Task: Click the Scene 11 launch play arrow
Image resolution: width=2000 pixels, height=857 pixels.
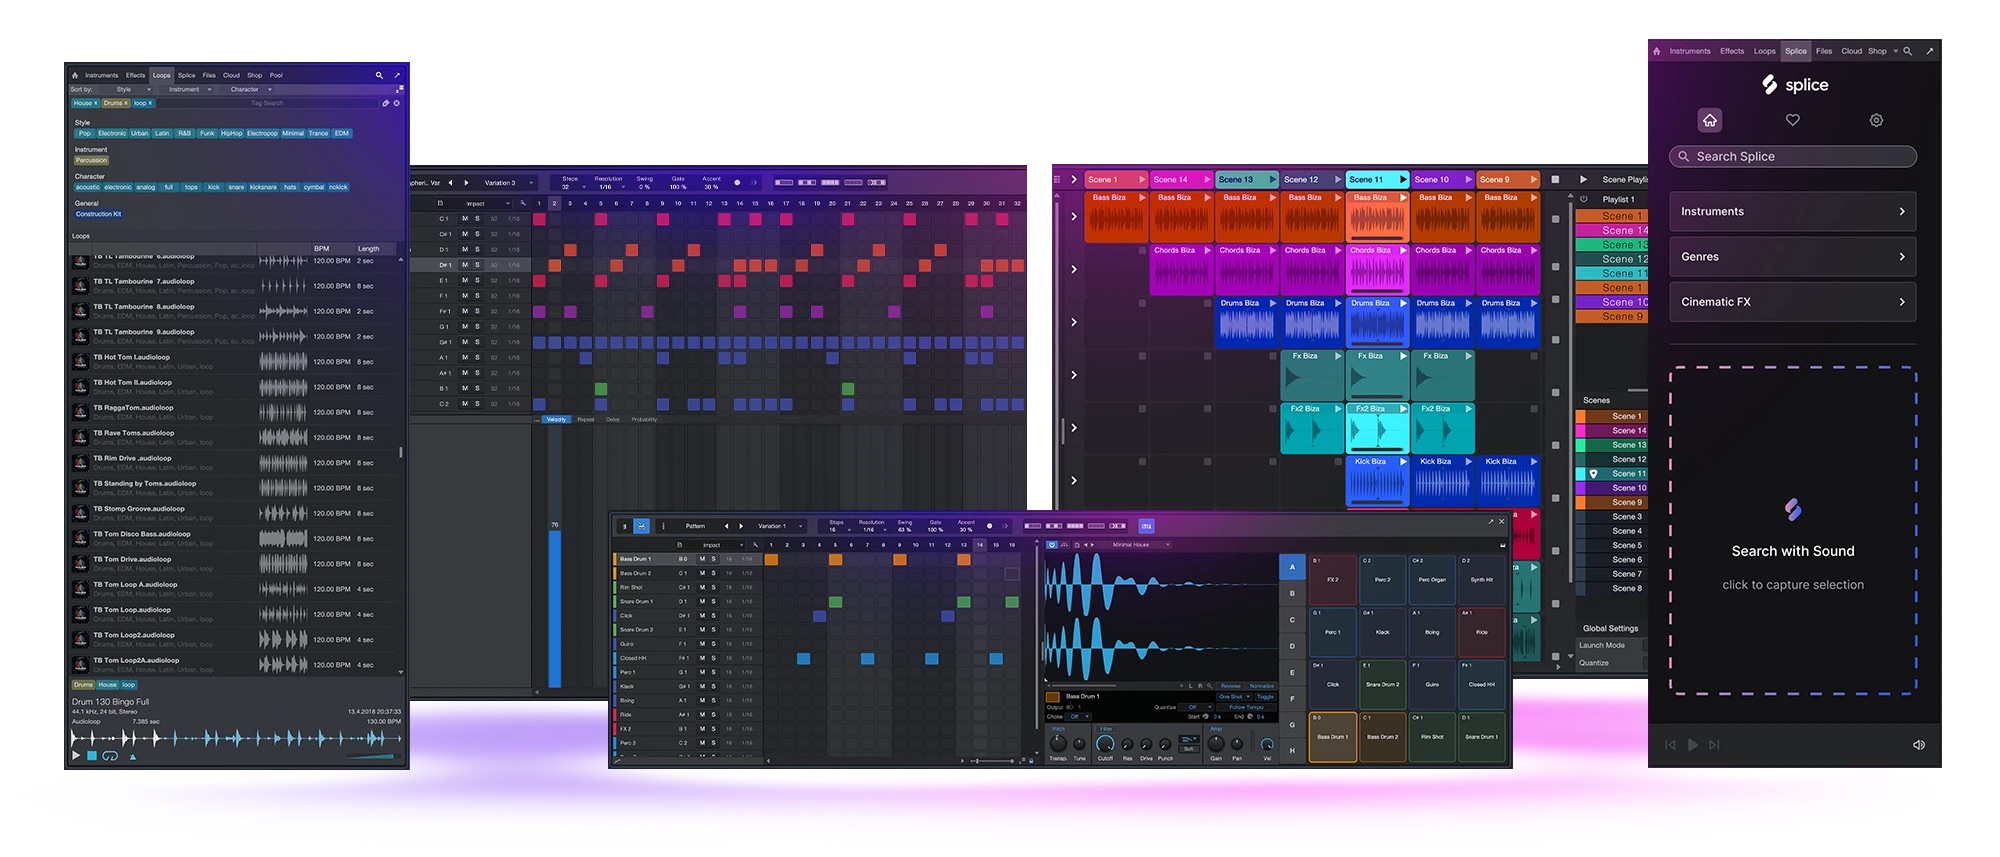Action: pos(1402,180)
